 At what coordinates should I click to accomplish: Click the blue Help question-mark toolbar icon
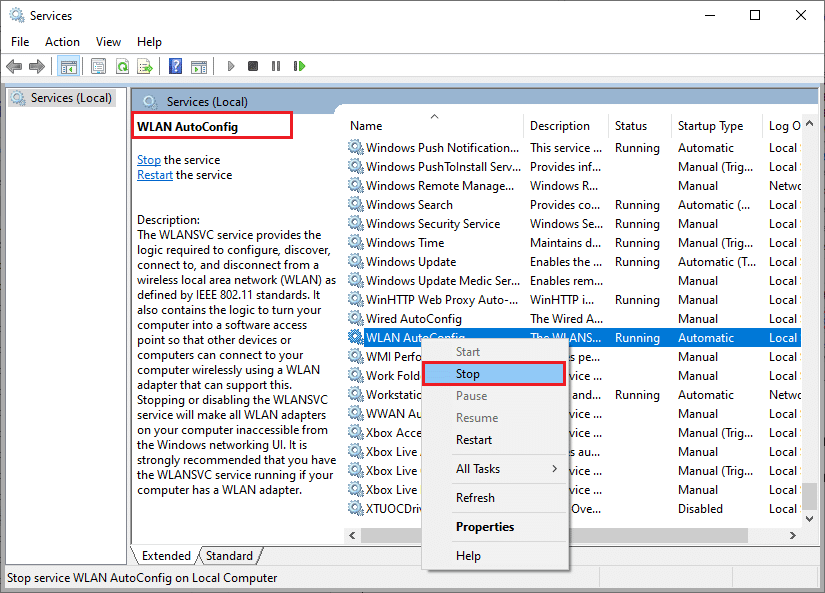coord(175,66)
